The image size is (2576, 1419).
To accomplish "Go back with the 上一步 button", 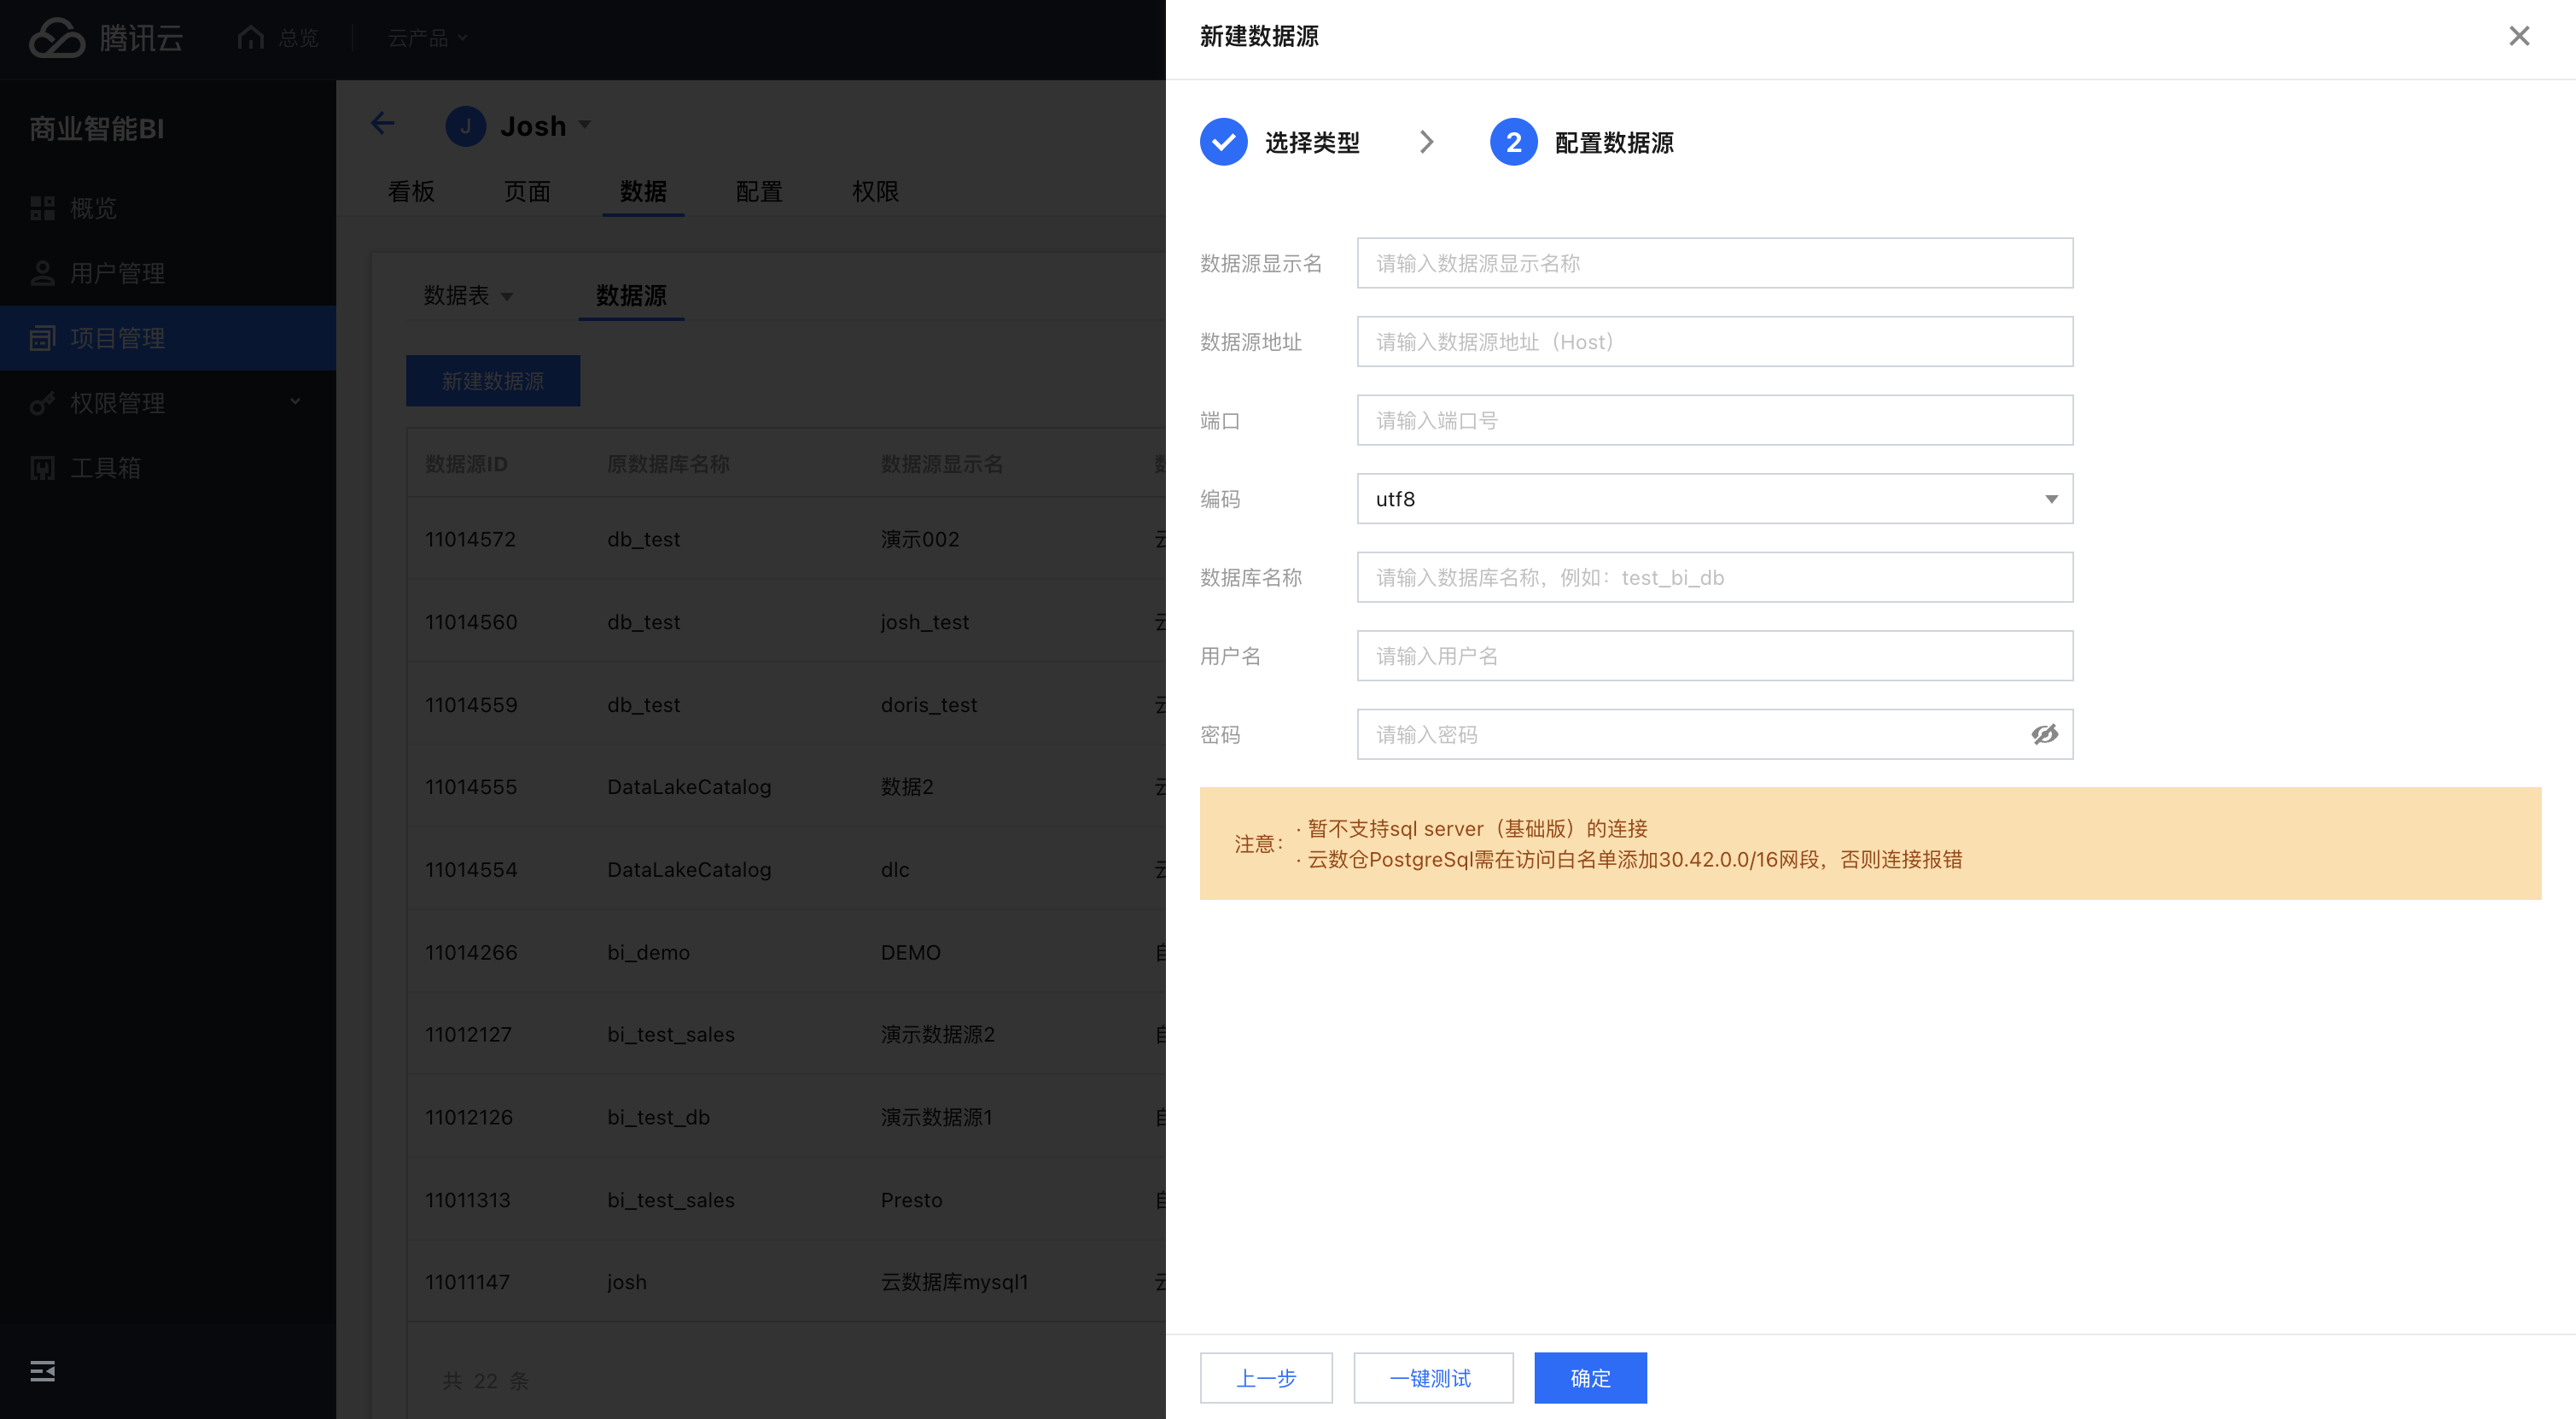I will coord(1266,1378).
